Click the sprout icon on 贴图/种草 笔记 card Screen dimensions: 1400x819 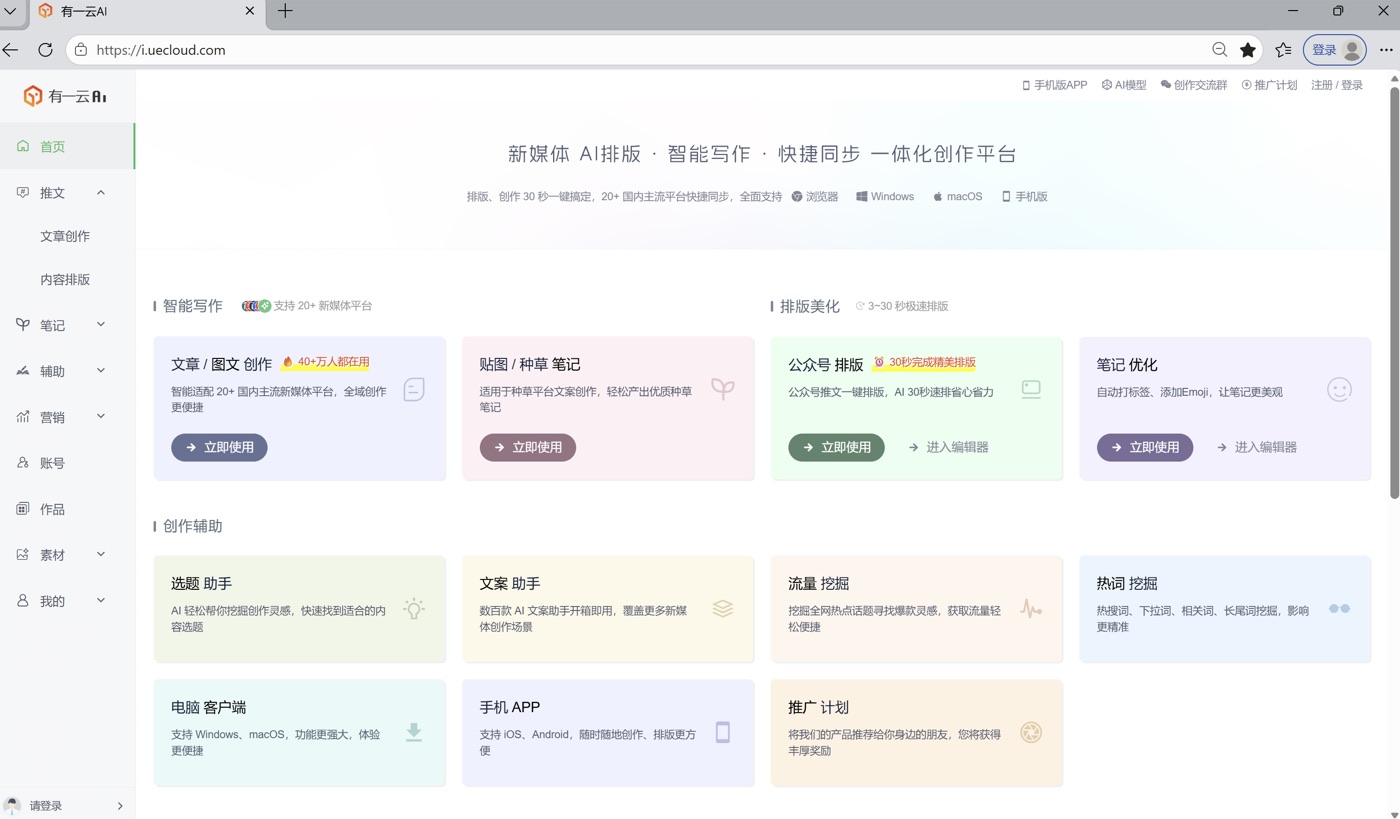pos(722,389)
